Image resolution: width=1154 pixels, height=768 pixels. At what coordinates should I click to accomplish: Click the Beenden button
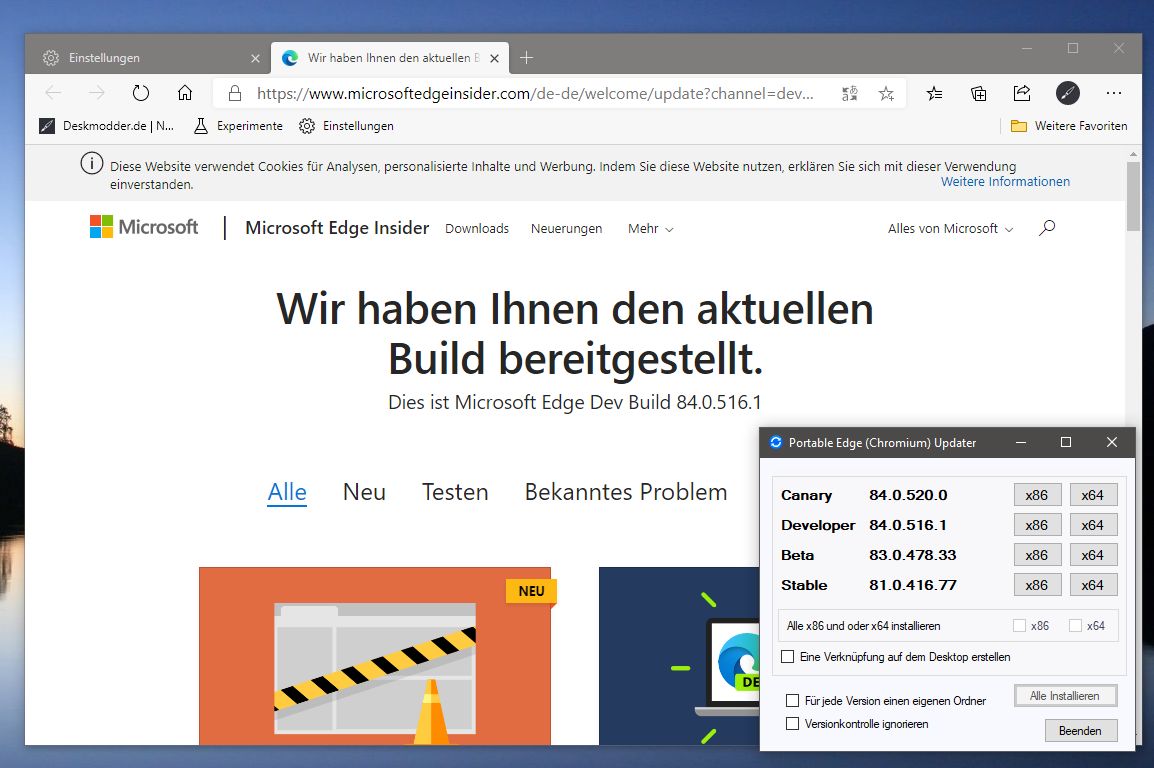pos(1080,730)
